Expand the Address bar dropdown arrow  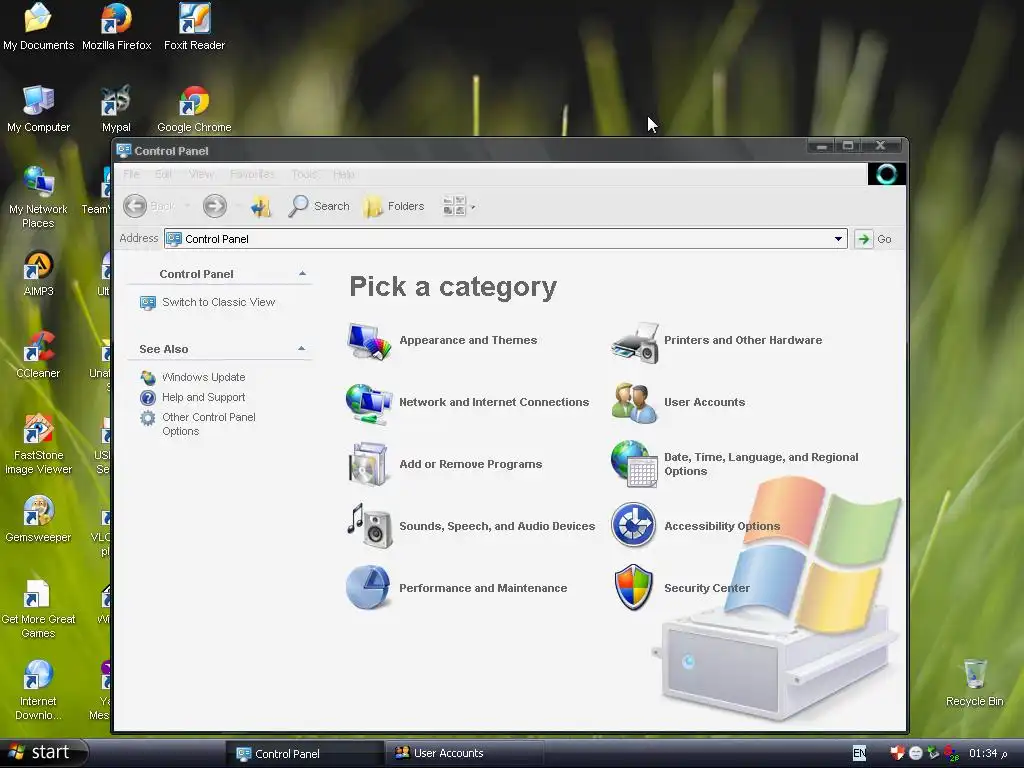(838, 239)
